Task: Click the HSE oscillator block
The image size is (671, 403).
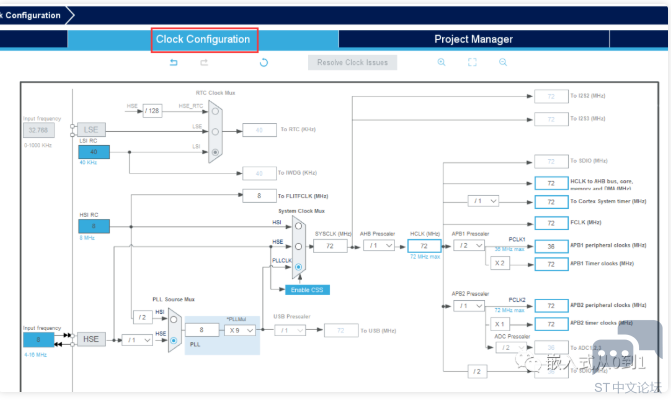Action: pos(91,339)
